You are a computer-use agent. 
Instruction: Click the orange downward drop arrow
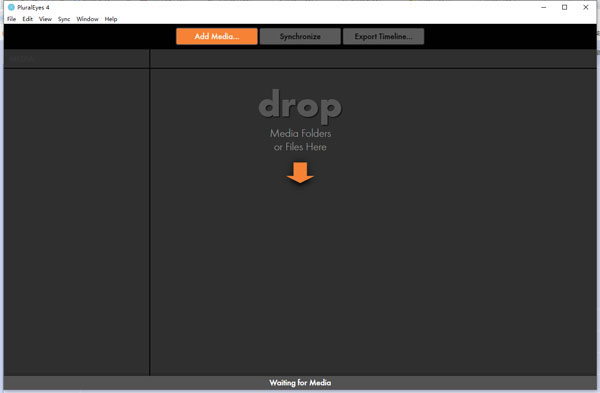click(x=300, y=173)
